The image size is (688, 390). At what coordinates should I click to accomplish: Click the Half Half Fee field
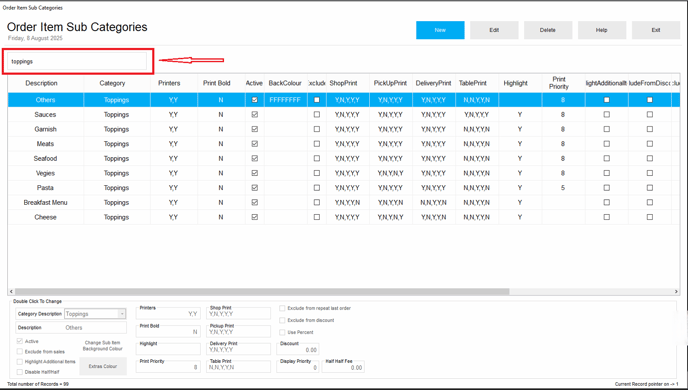pos(343,367)
